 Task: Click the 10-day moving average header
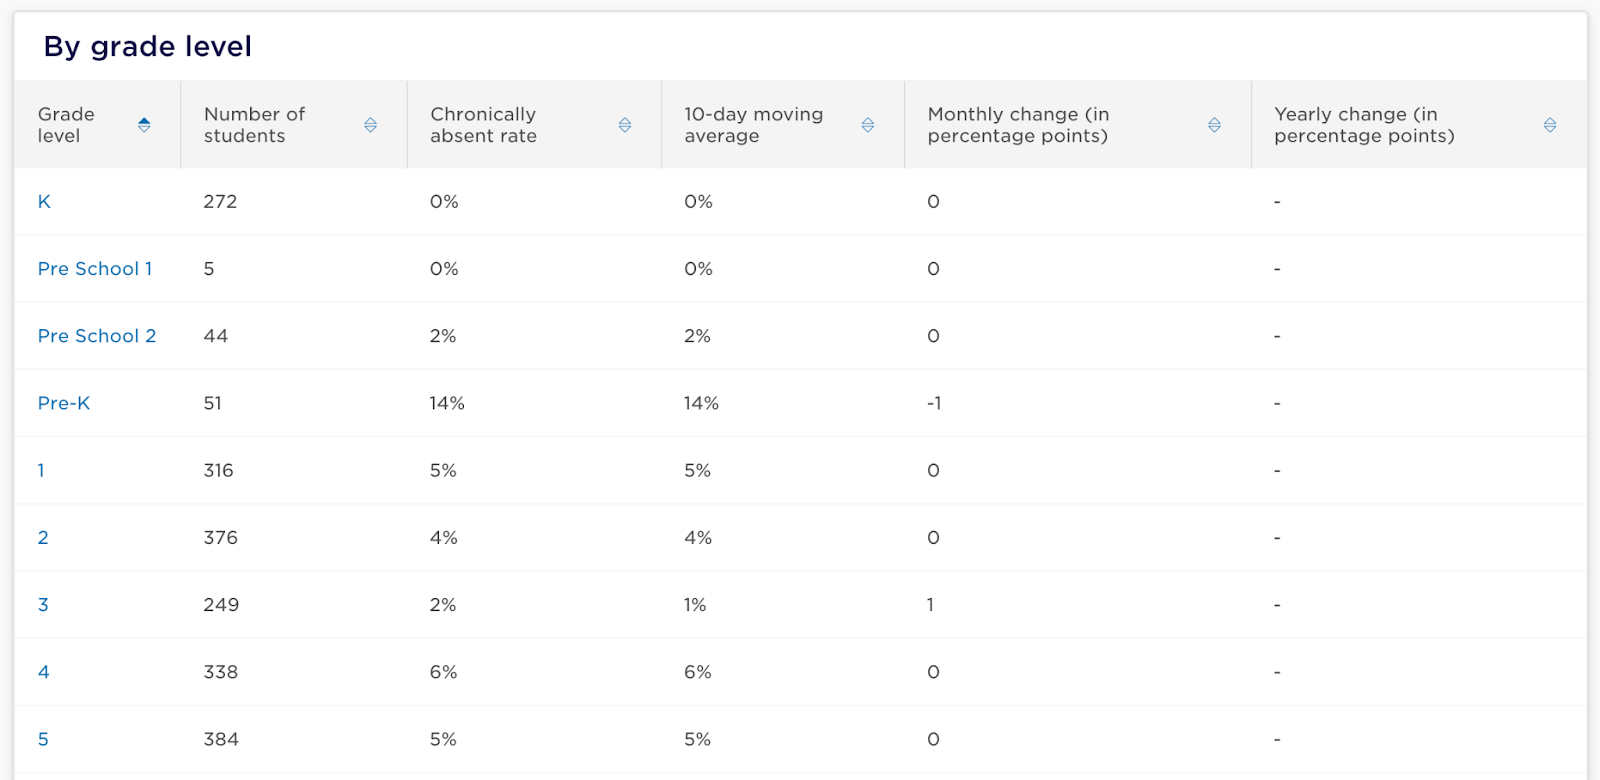(753, 125)
